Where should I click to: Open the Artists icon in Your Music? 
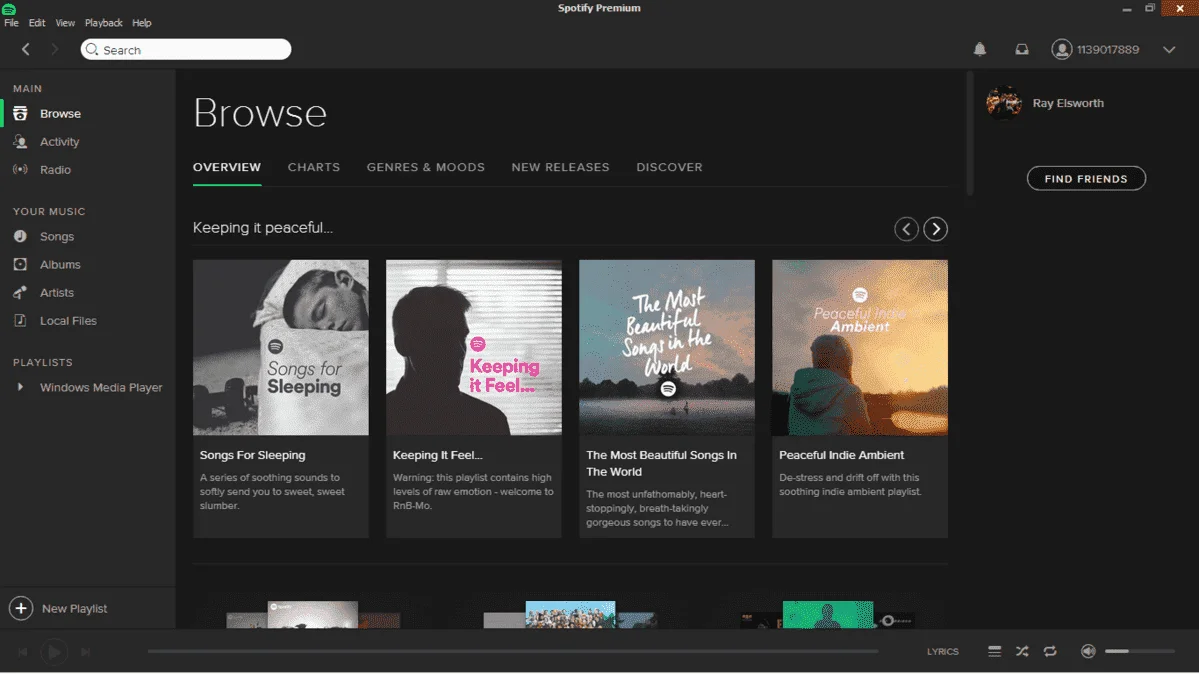point(20,292)
